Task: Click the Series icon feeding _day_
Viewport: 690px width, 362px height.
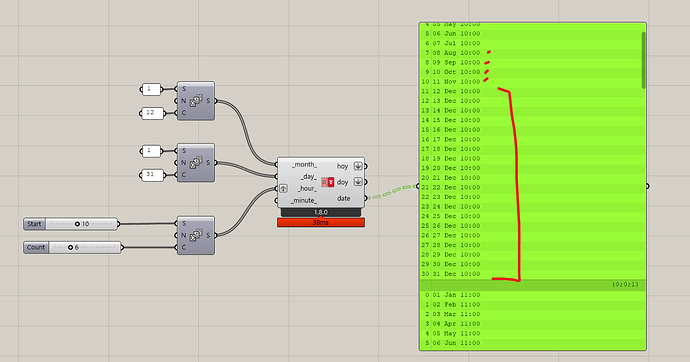Action: (x=196, y=163)
